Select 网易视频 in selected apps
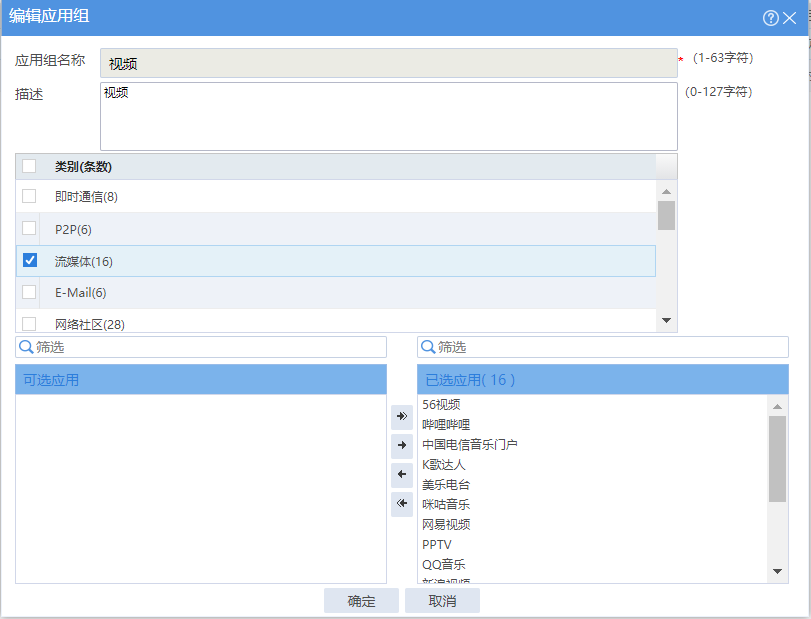The image size is (811, 619). [x=446, y=525]
